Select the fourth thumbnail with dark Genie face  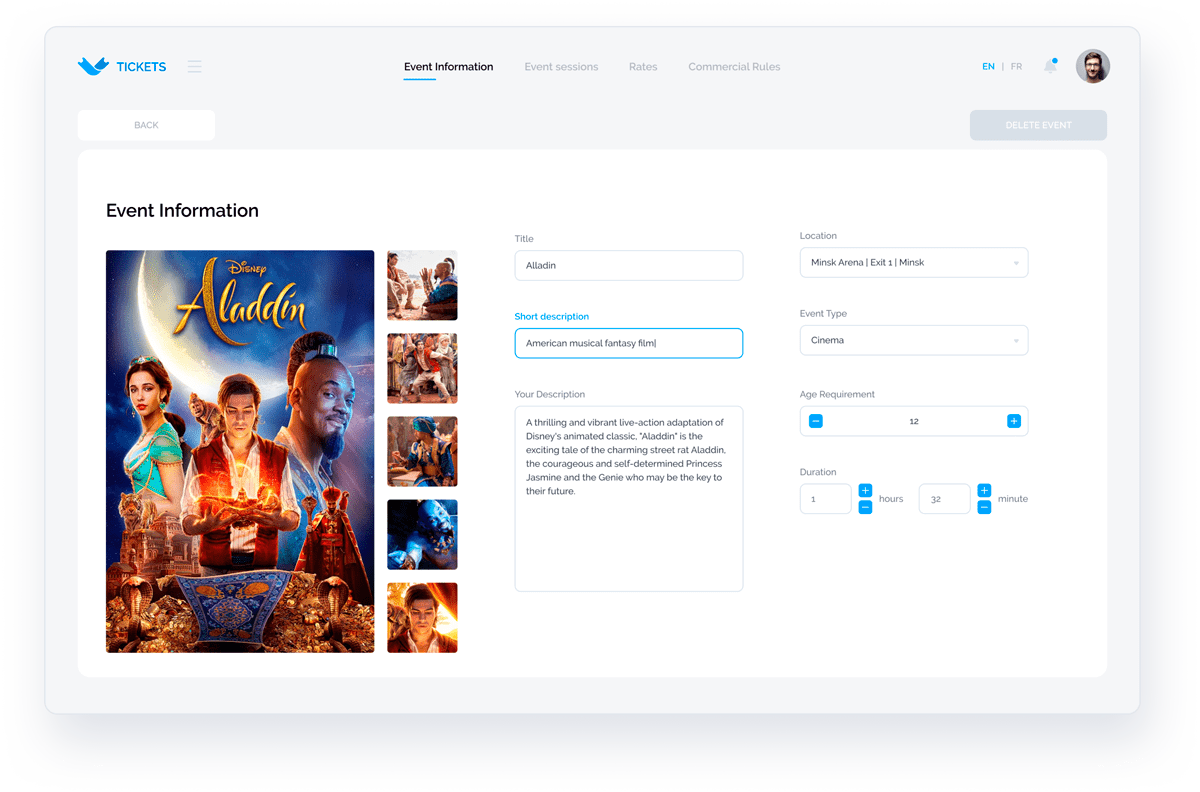422,534
